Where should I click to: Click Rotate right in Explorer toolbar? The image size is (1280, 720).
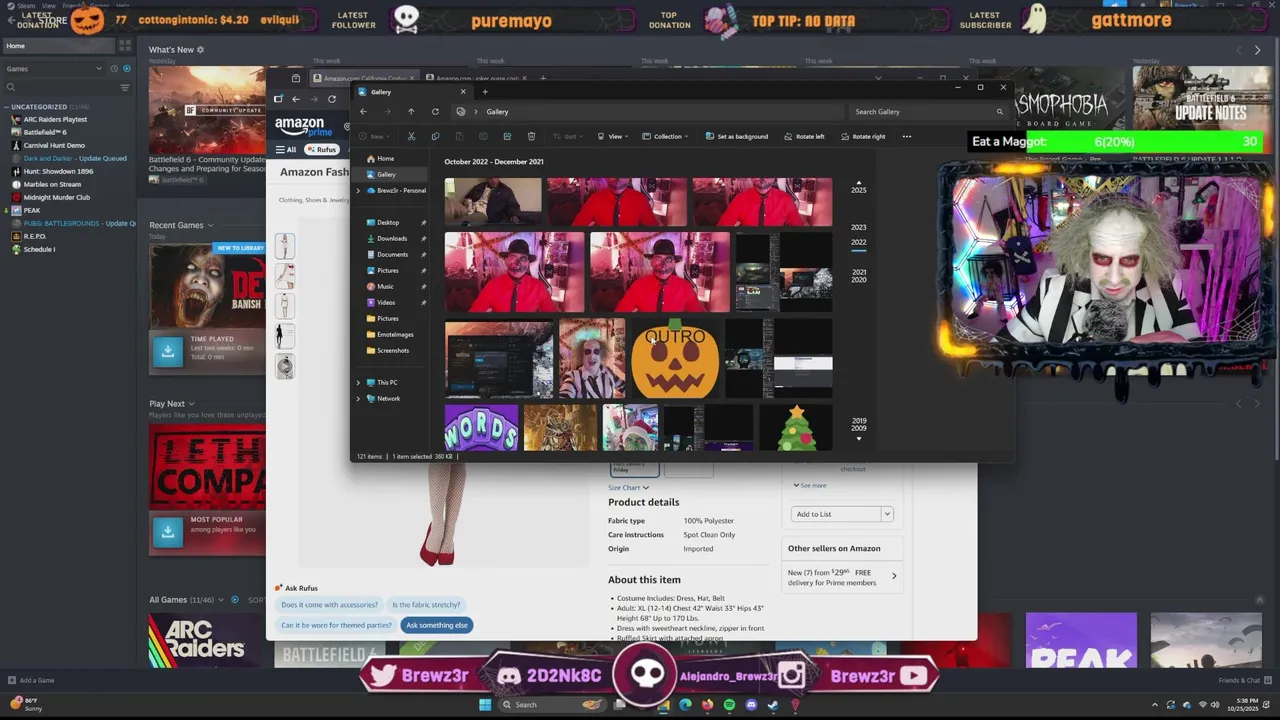[863, 137]
